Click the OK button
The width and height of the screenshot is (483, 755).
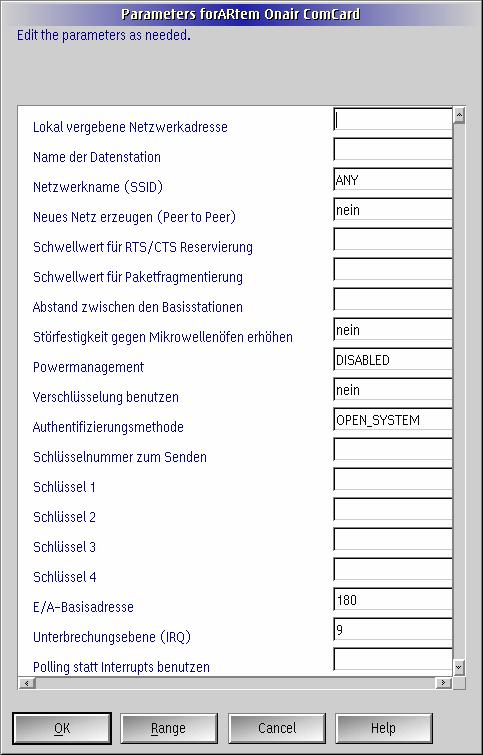coord(62,728)
